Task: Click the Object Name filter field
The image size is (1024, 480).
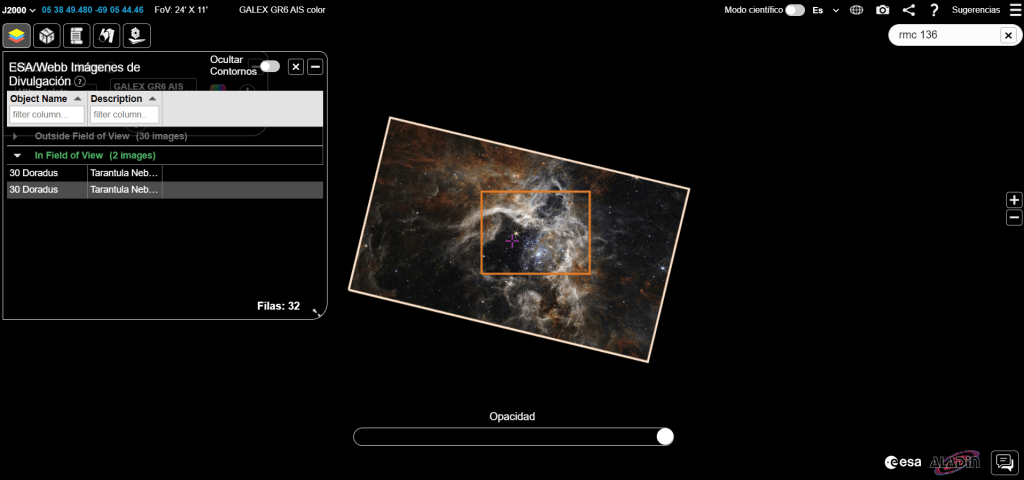Action: click(46, 114)
